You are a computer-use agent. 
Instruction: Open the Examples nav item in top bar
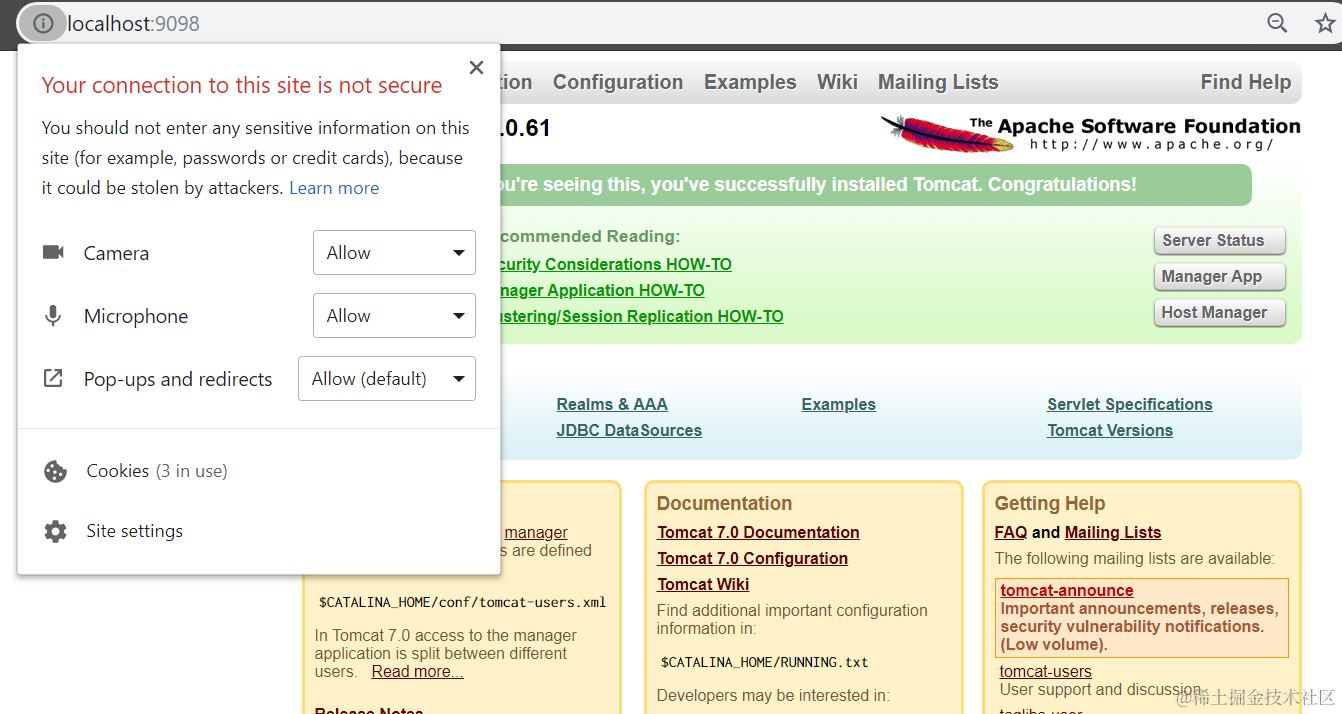point(750,82)
